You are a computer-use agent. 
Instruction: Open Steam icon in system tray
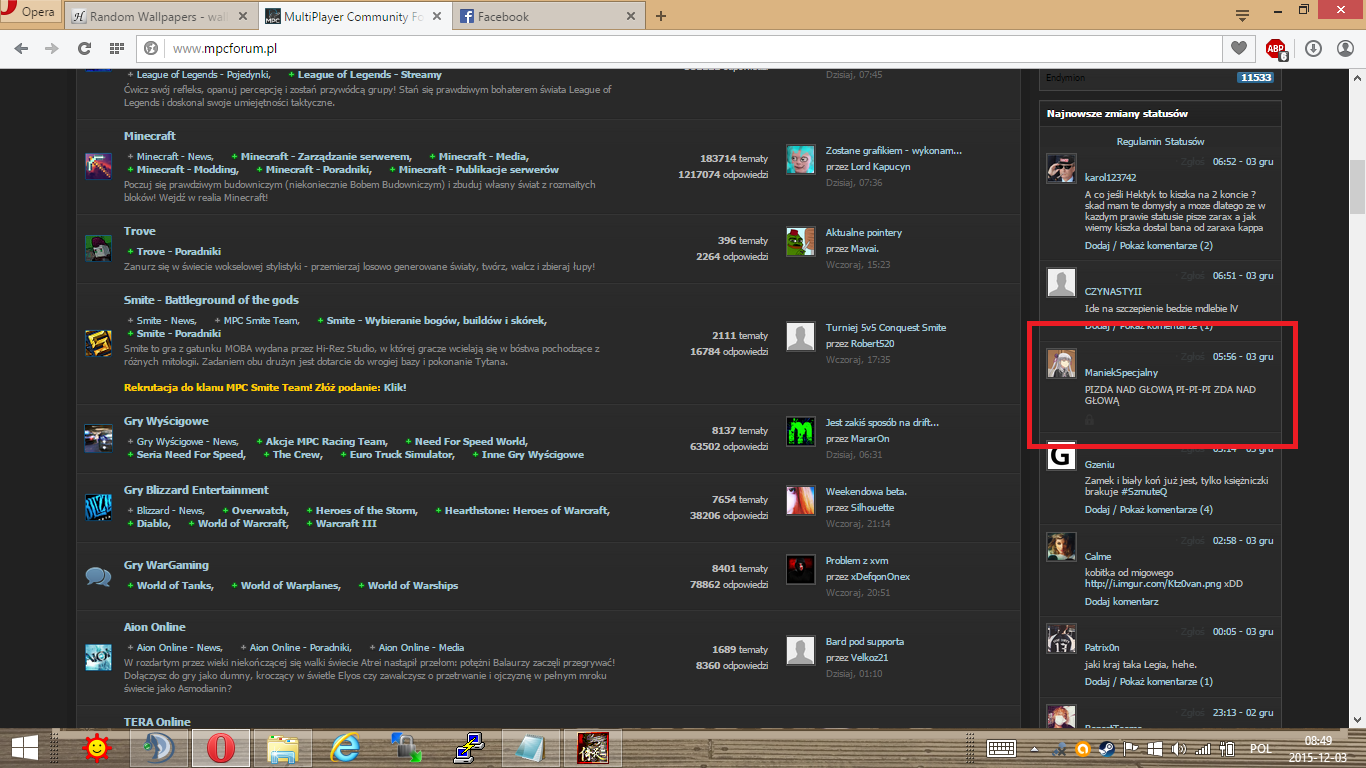(1106, 748)
